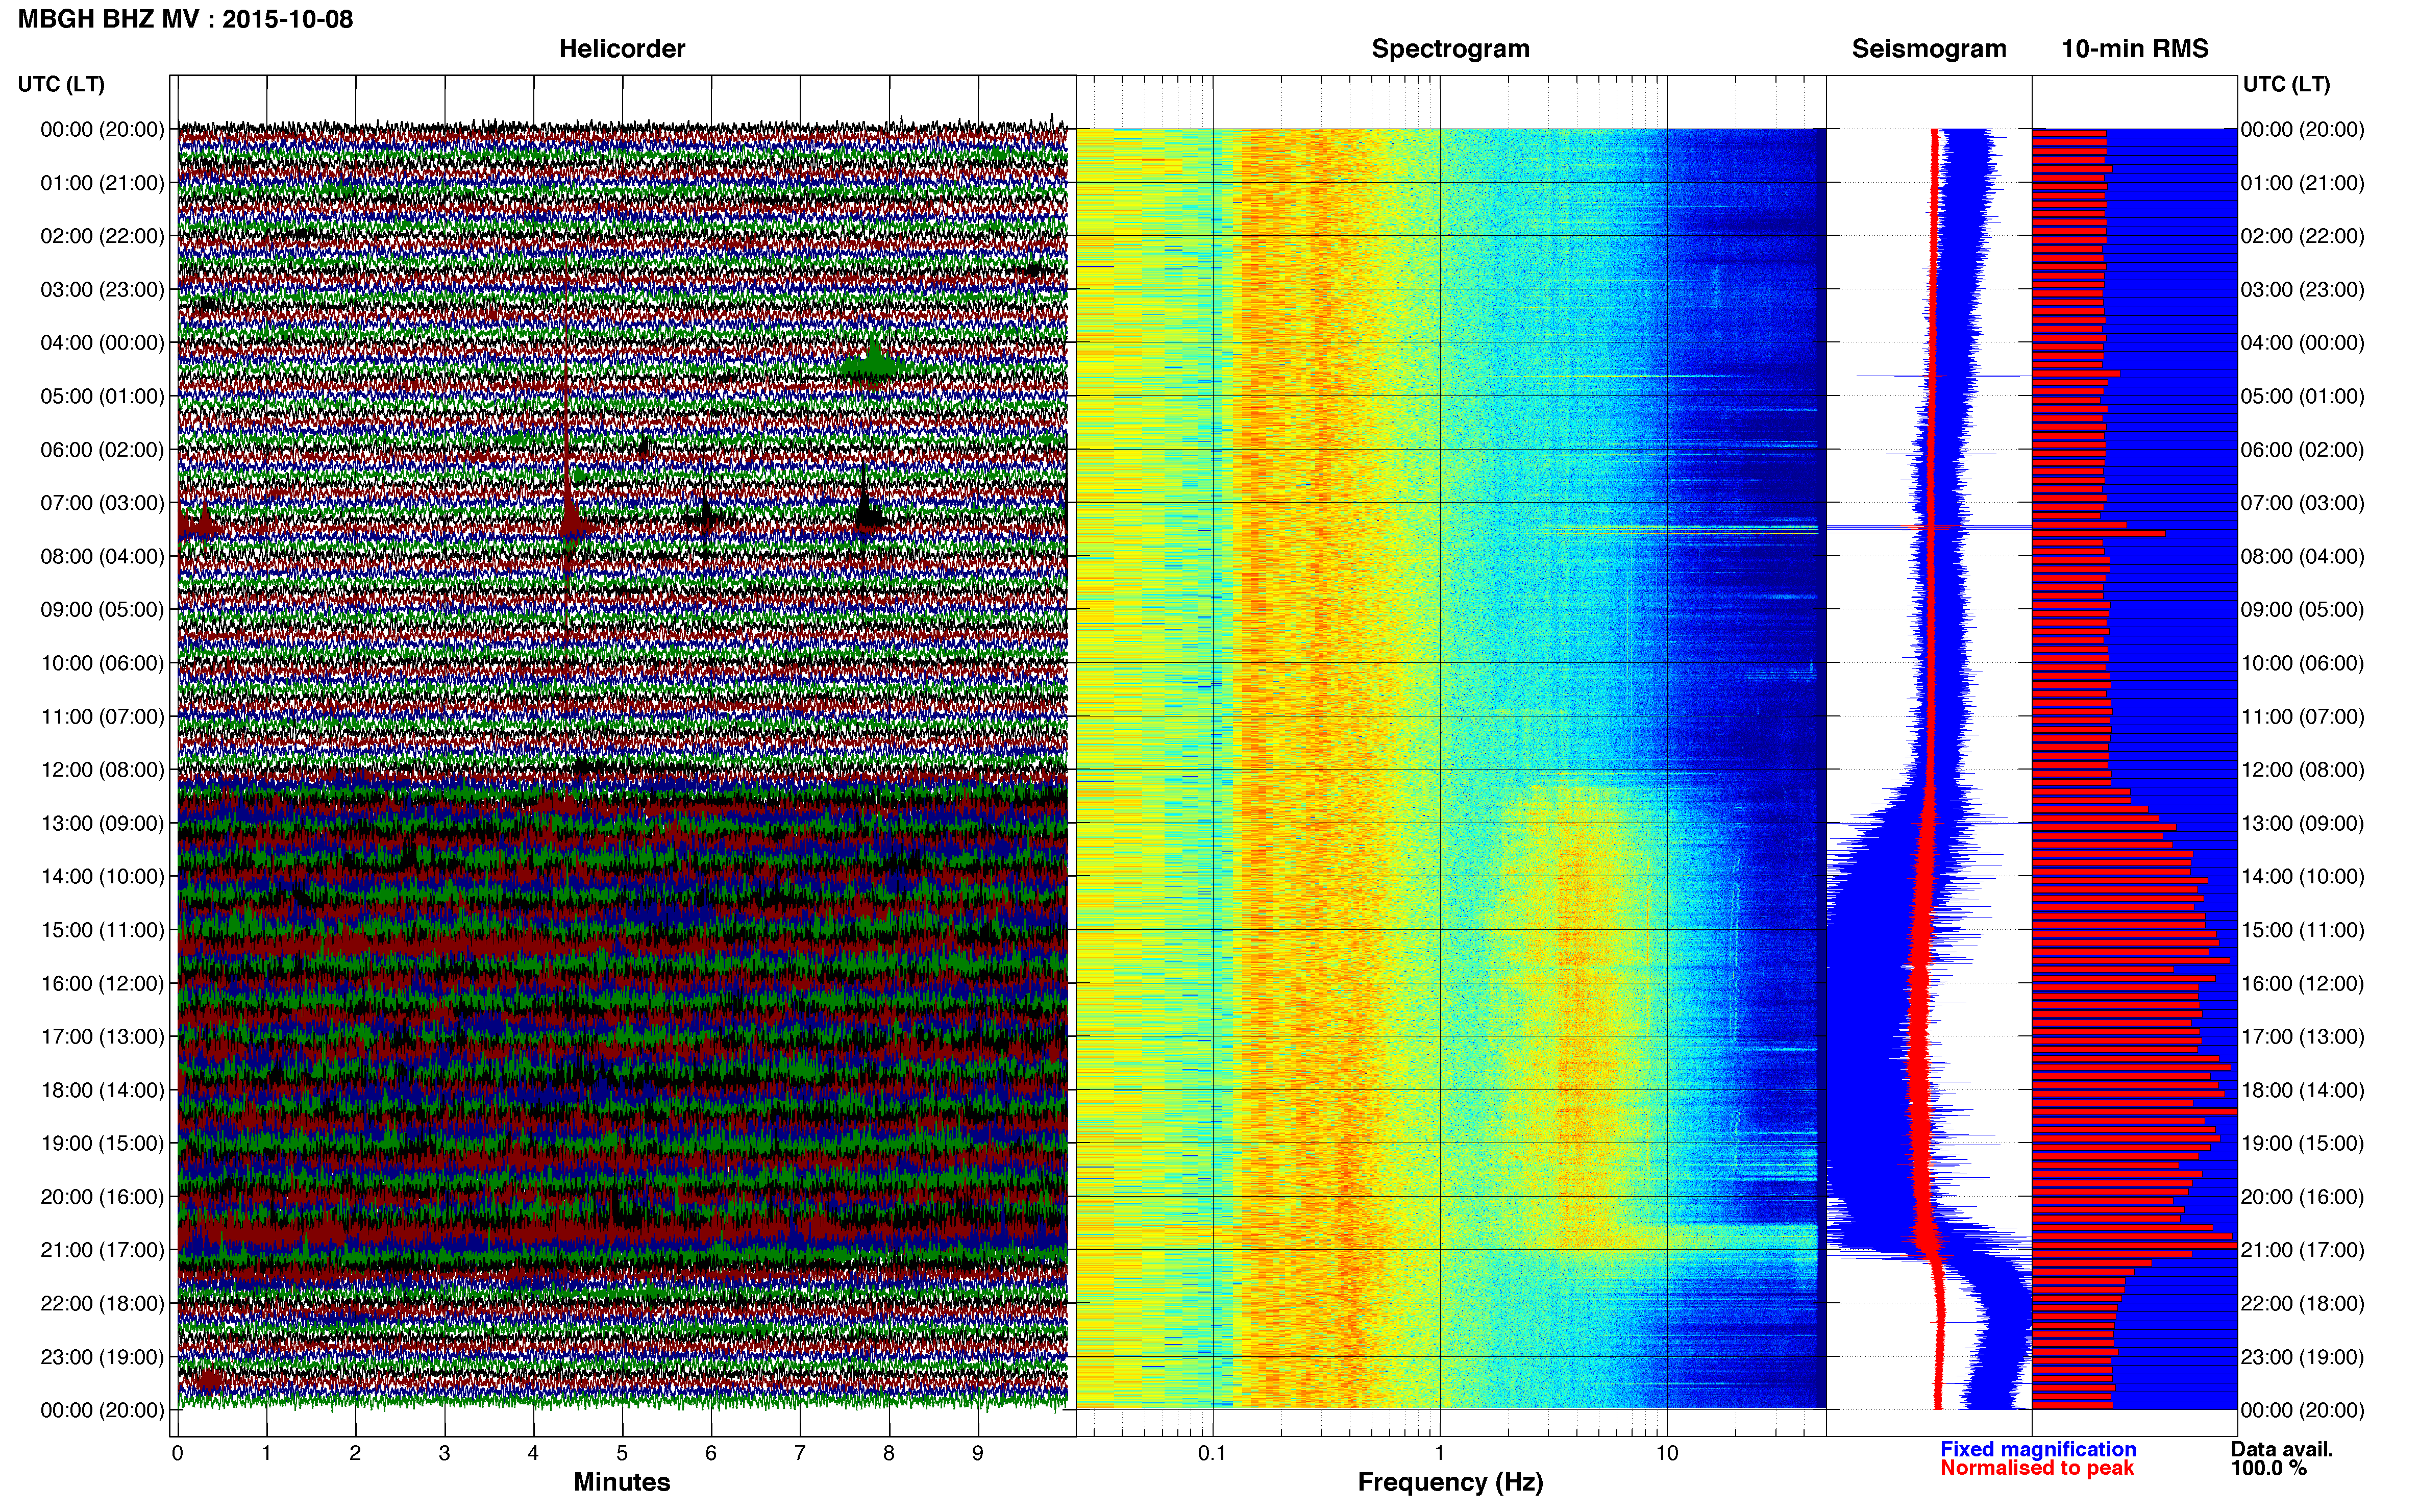Click right time label 22:00 (18:00)
Viewport: 2419px width, 1512px height.
click(2302, 1304)
